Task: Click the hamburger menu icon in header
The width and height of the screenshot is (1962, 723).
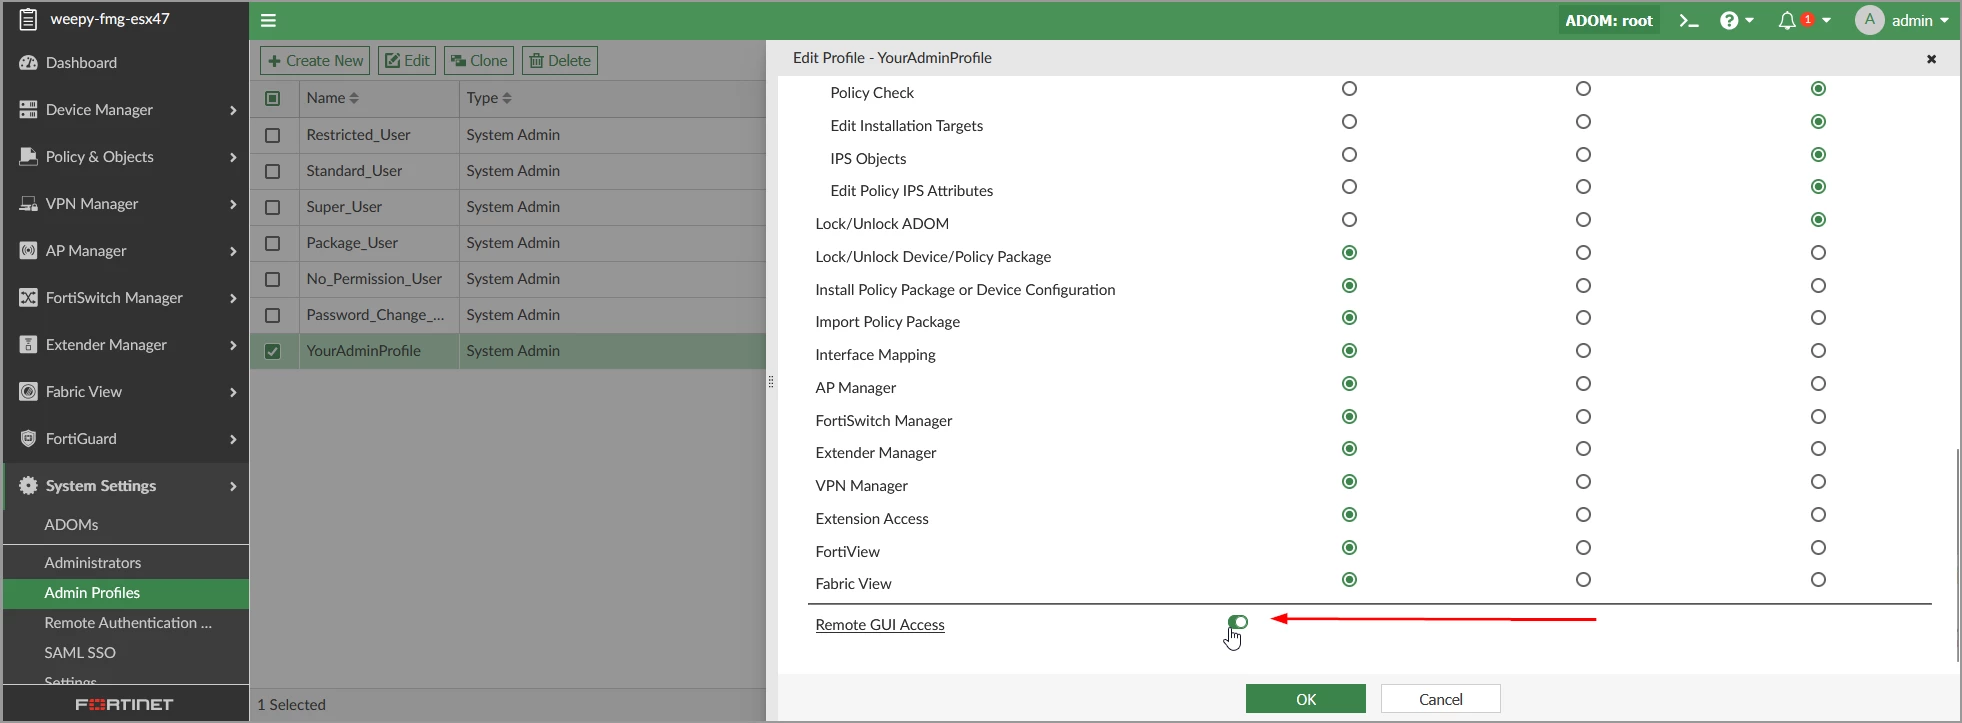Action: [x=268, y=20]
